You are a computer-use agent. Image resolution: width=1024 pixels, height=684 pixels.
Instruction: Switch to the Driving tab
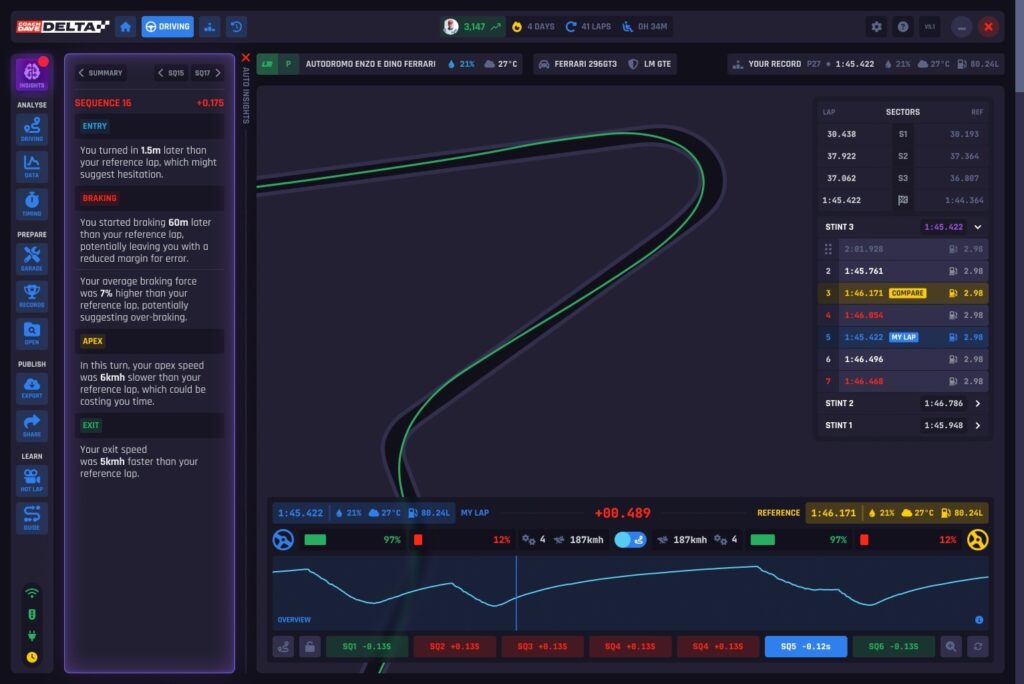(x=168, y=27)
